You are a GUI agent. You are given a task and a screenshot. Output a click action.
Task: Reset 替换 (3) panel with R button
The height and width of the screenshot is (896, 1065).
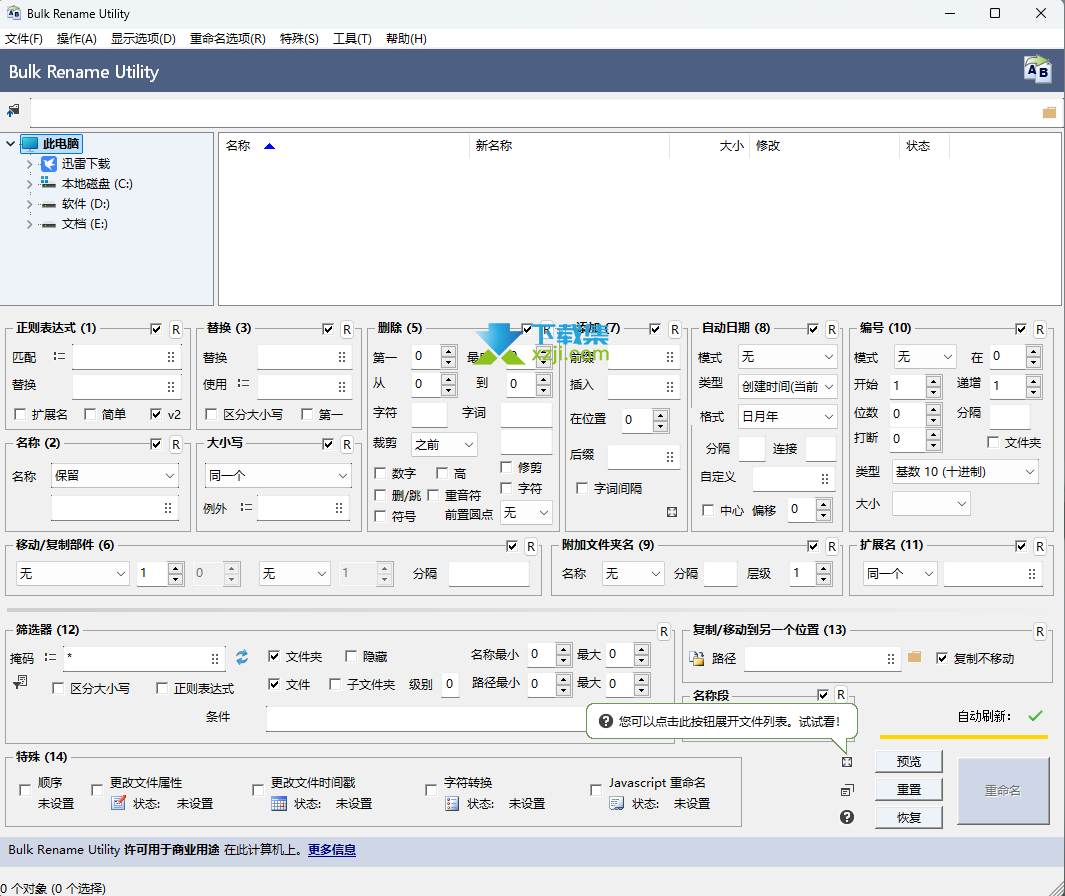(347, 329)
